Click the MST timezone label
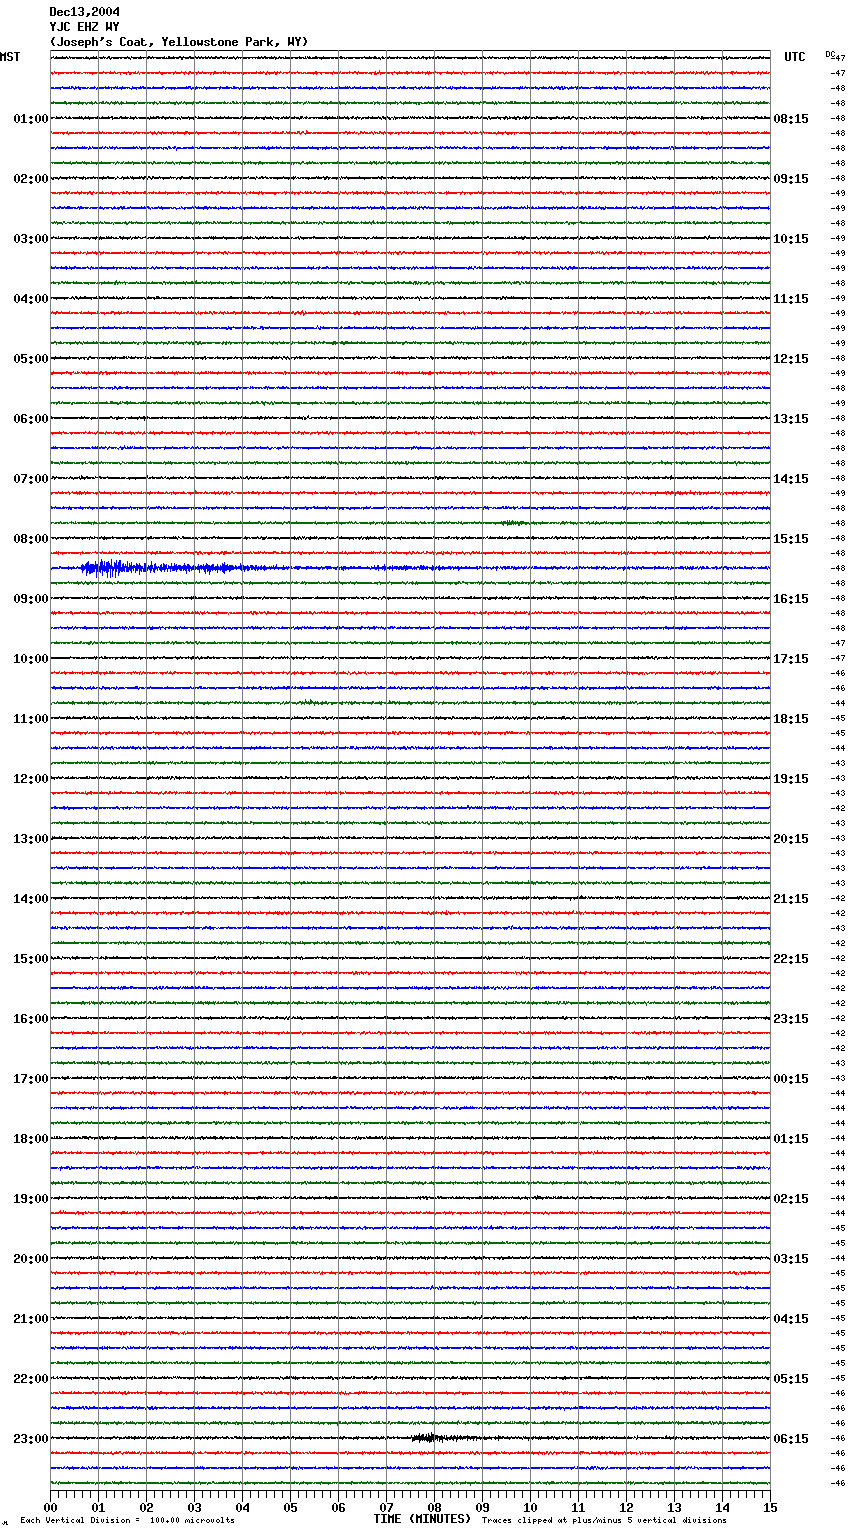850x1534 pixels. coord(10,57)
